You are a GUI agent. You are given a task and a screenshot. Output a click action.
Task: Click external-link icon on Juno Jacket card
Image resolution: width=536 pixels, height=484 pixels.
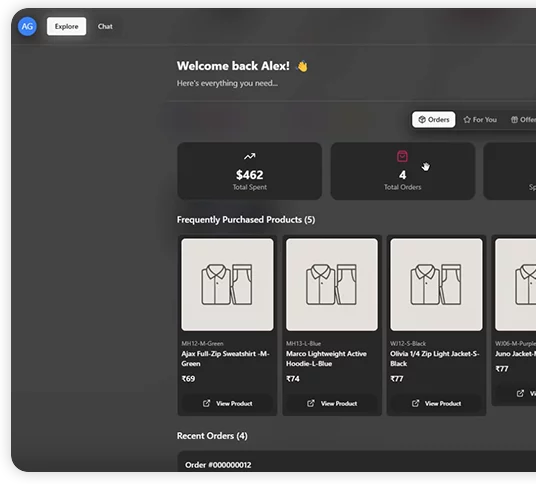[520, 393]
